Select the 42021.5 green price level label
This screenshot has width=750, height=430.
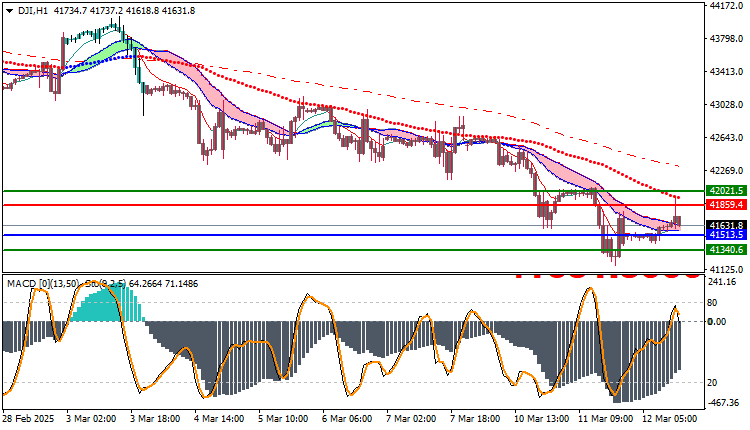tap(726, 191)
